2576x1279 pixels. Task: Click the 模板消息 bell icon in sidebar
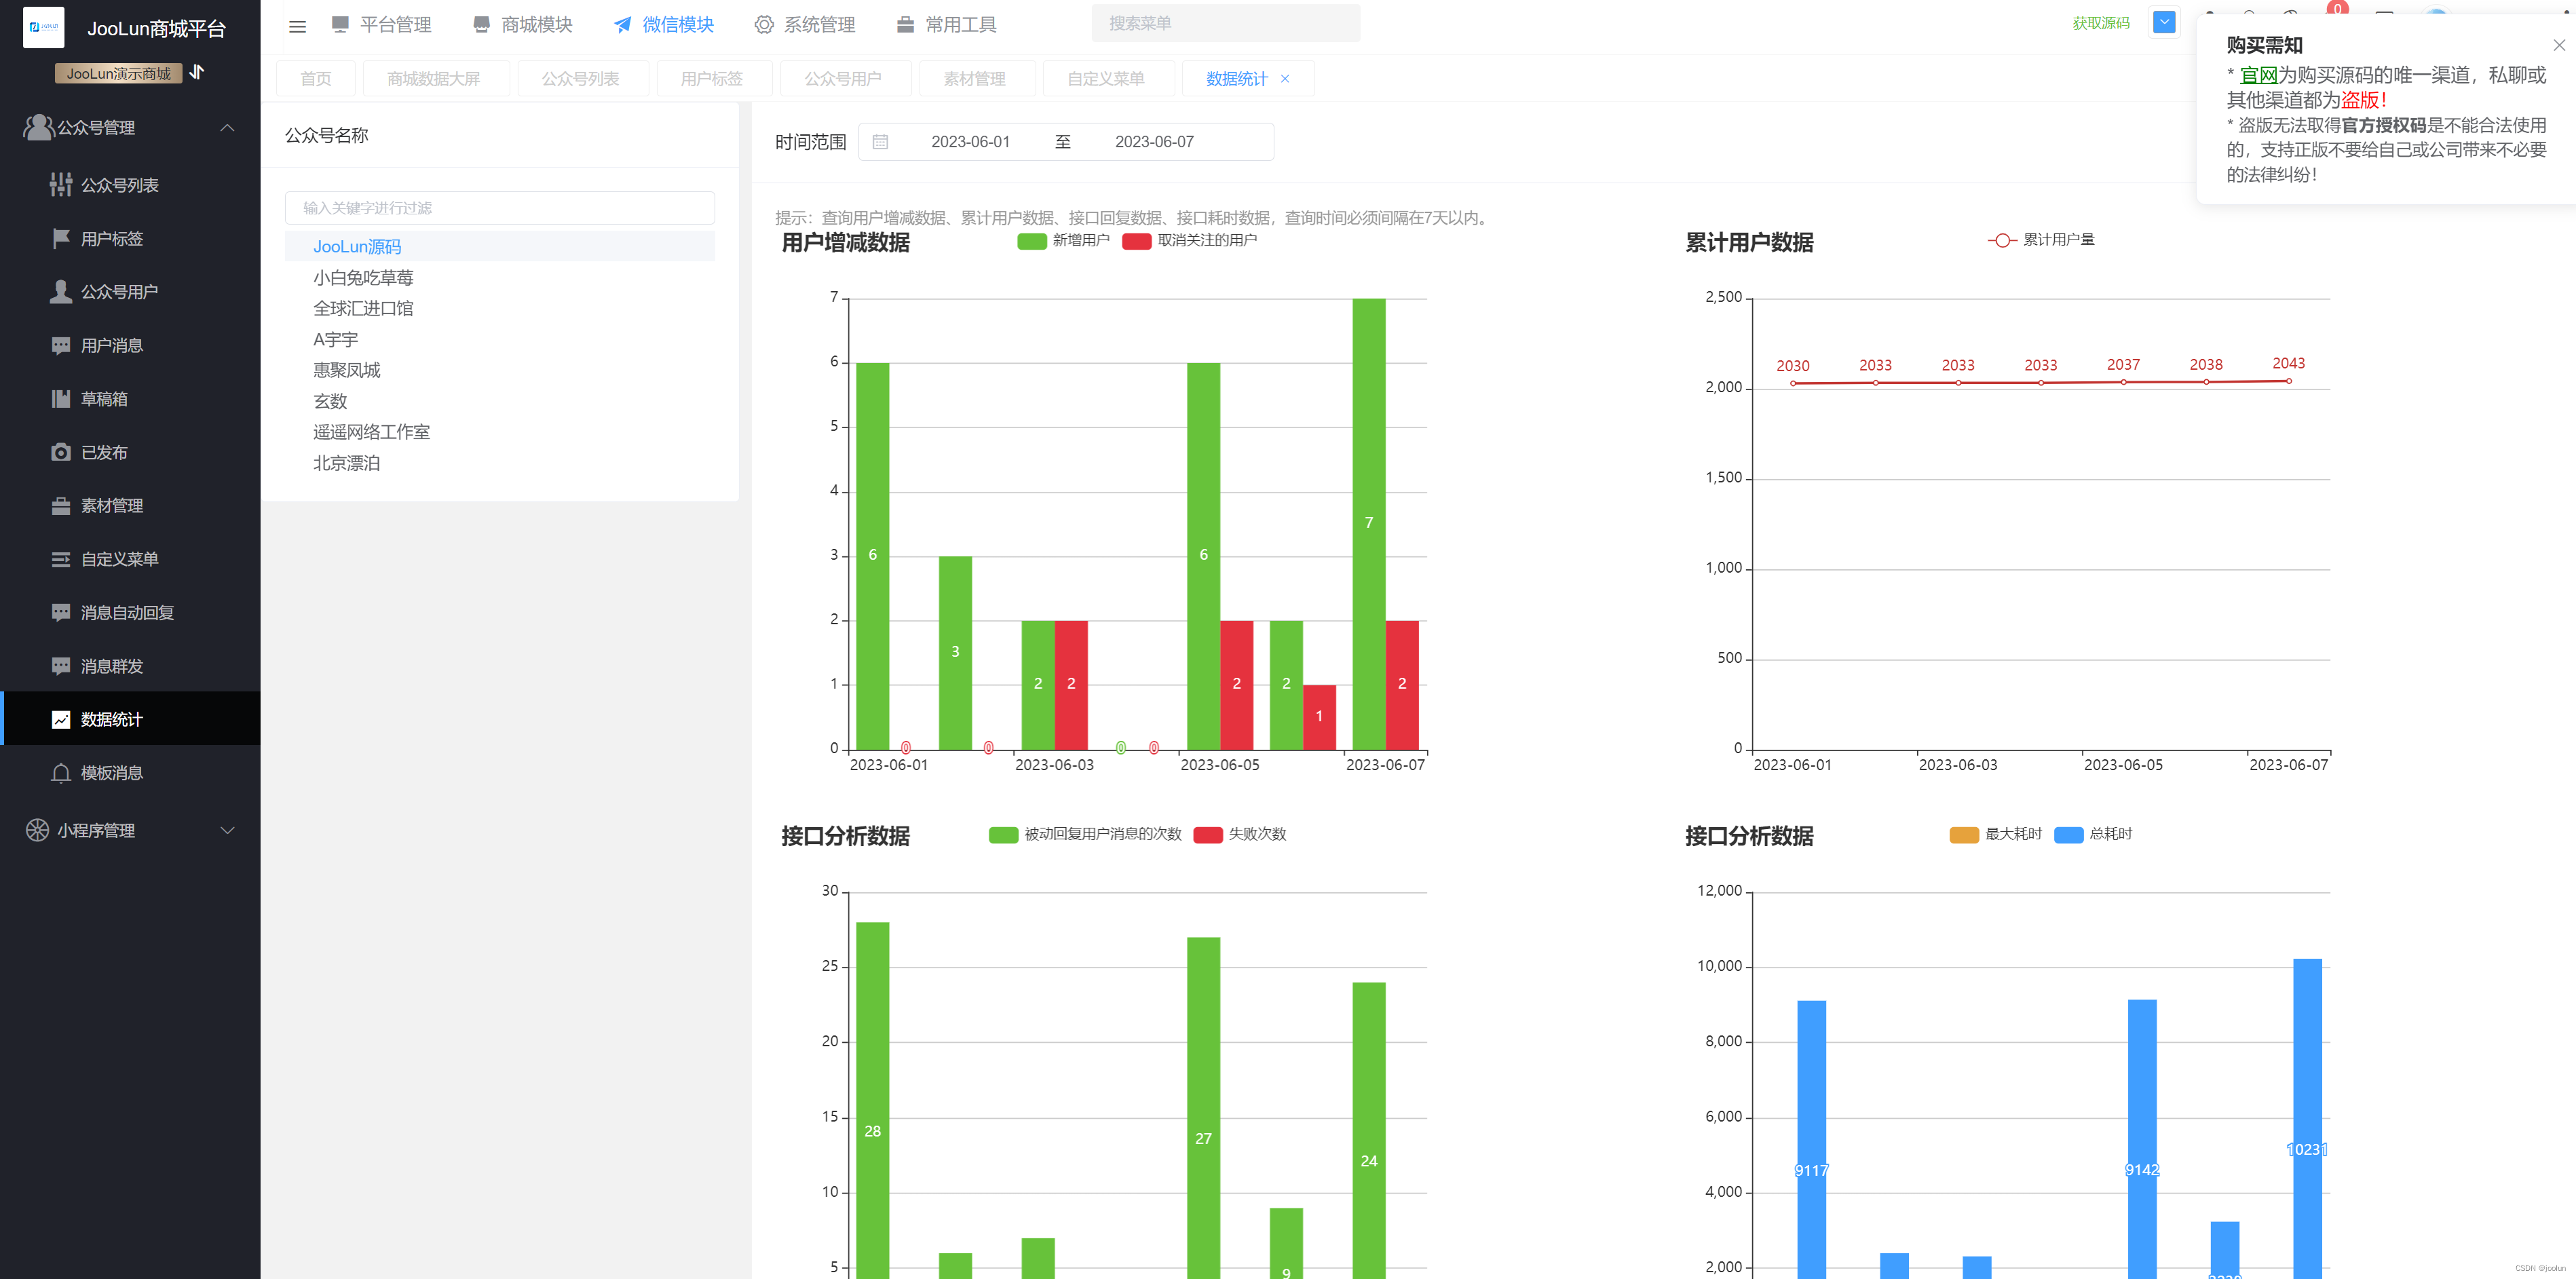(x=61, y=773)
